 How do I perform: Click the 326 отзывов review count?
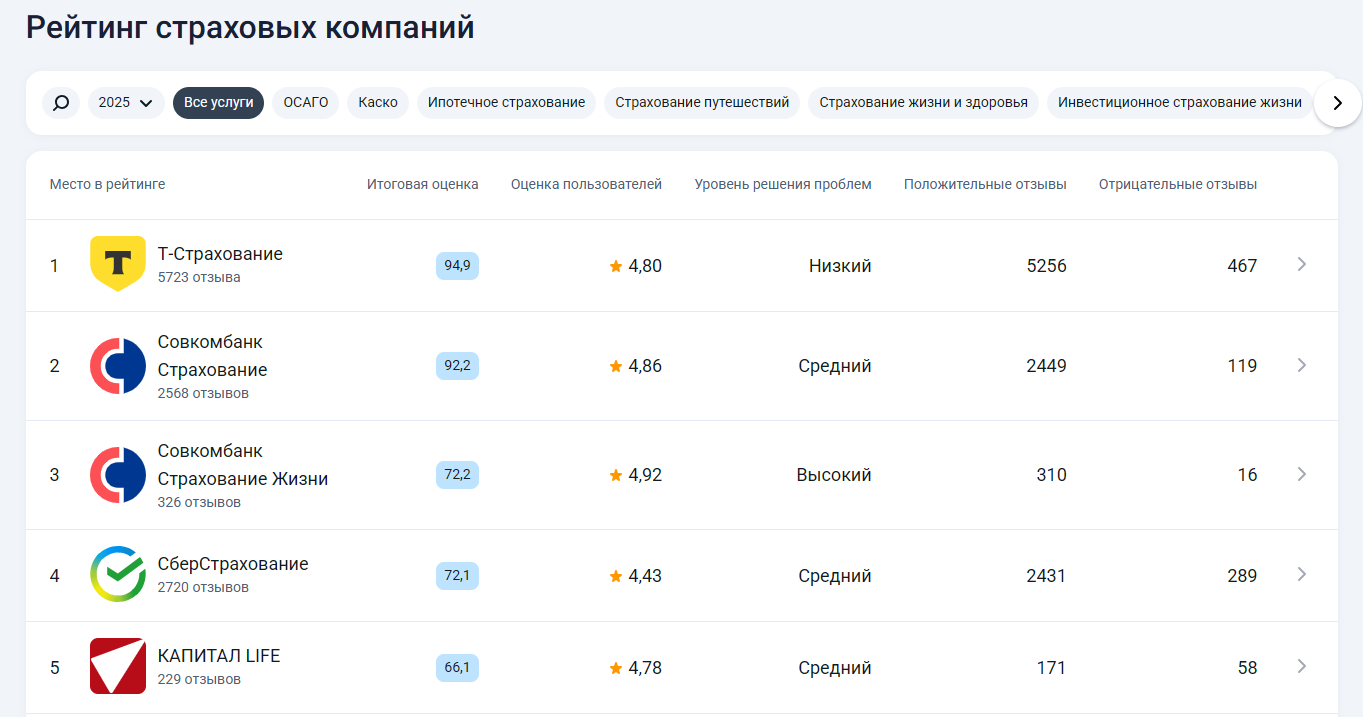[x=199, y=503]
